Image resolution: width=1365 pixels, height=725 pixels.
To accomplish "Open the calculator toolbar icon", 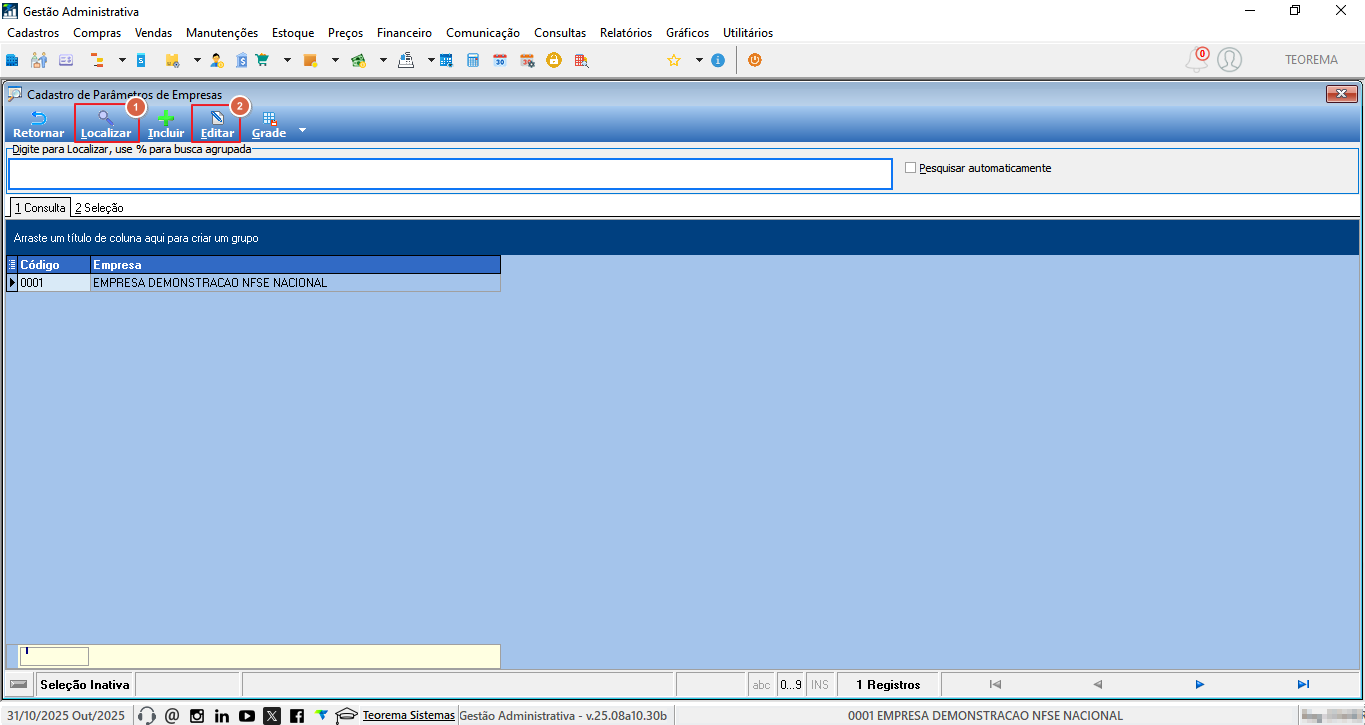I will pyautogui.click(x=473, y=60).
